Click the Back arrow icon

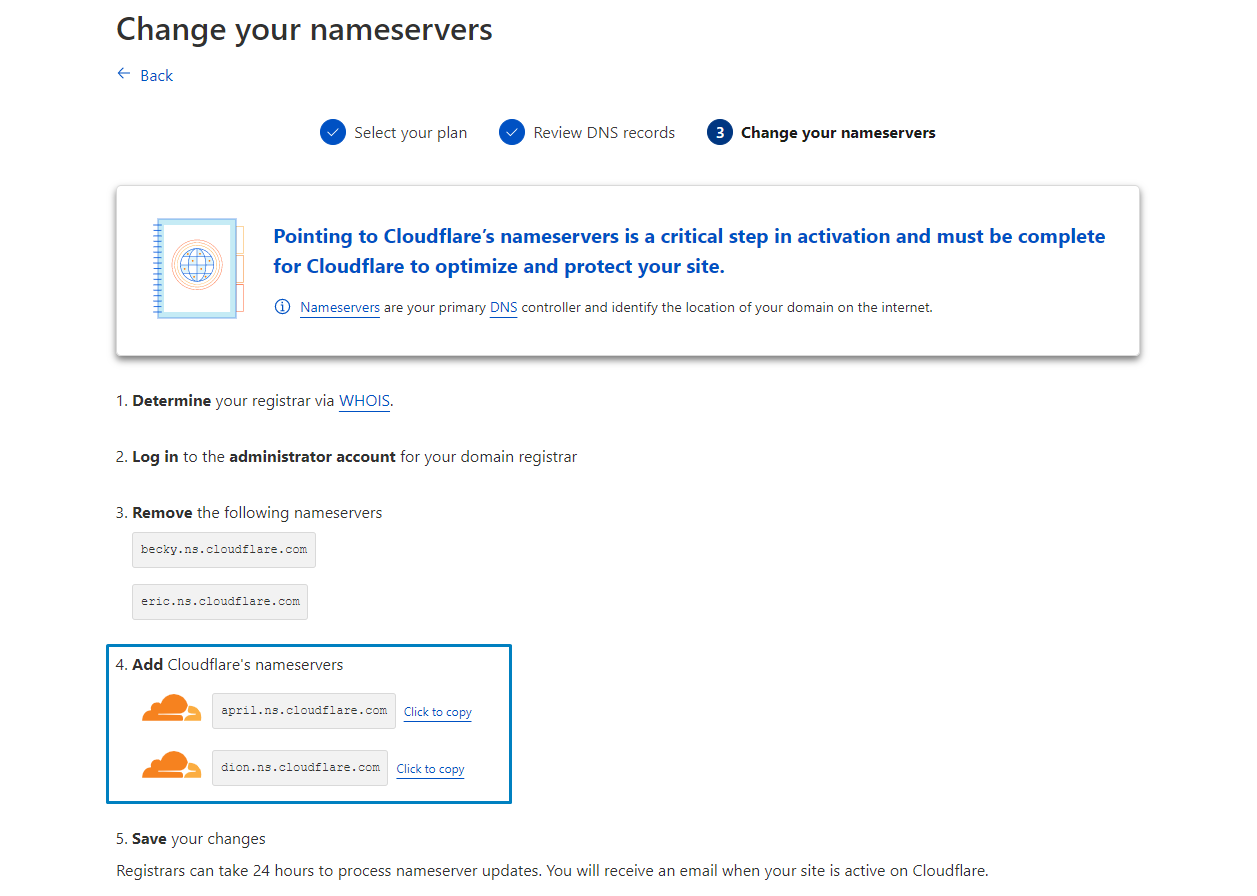[124, 74]
